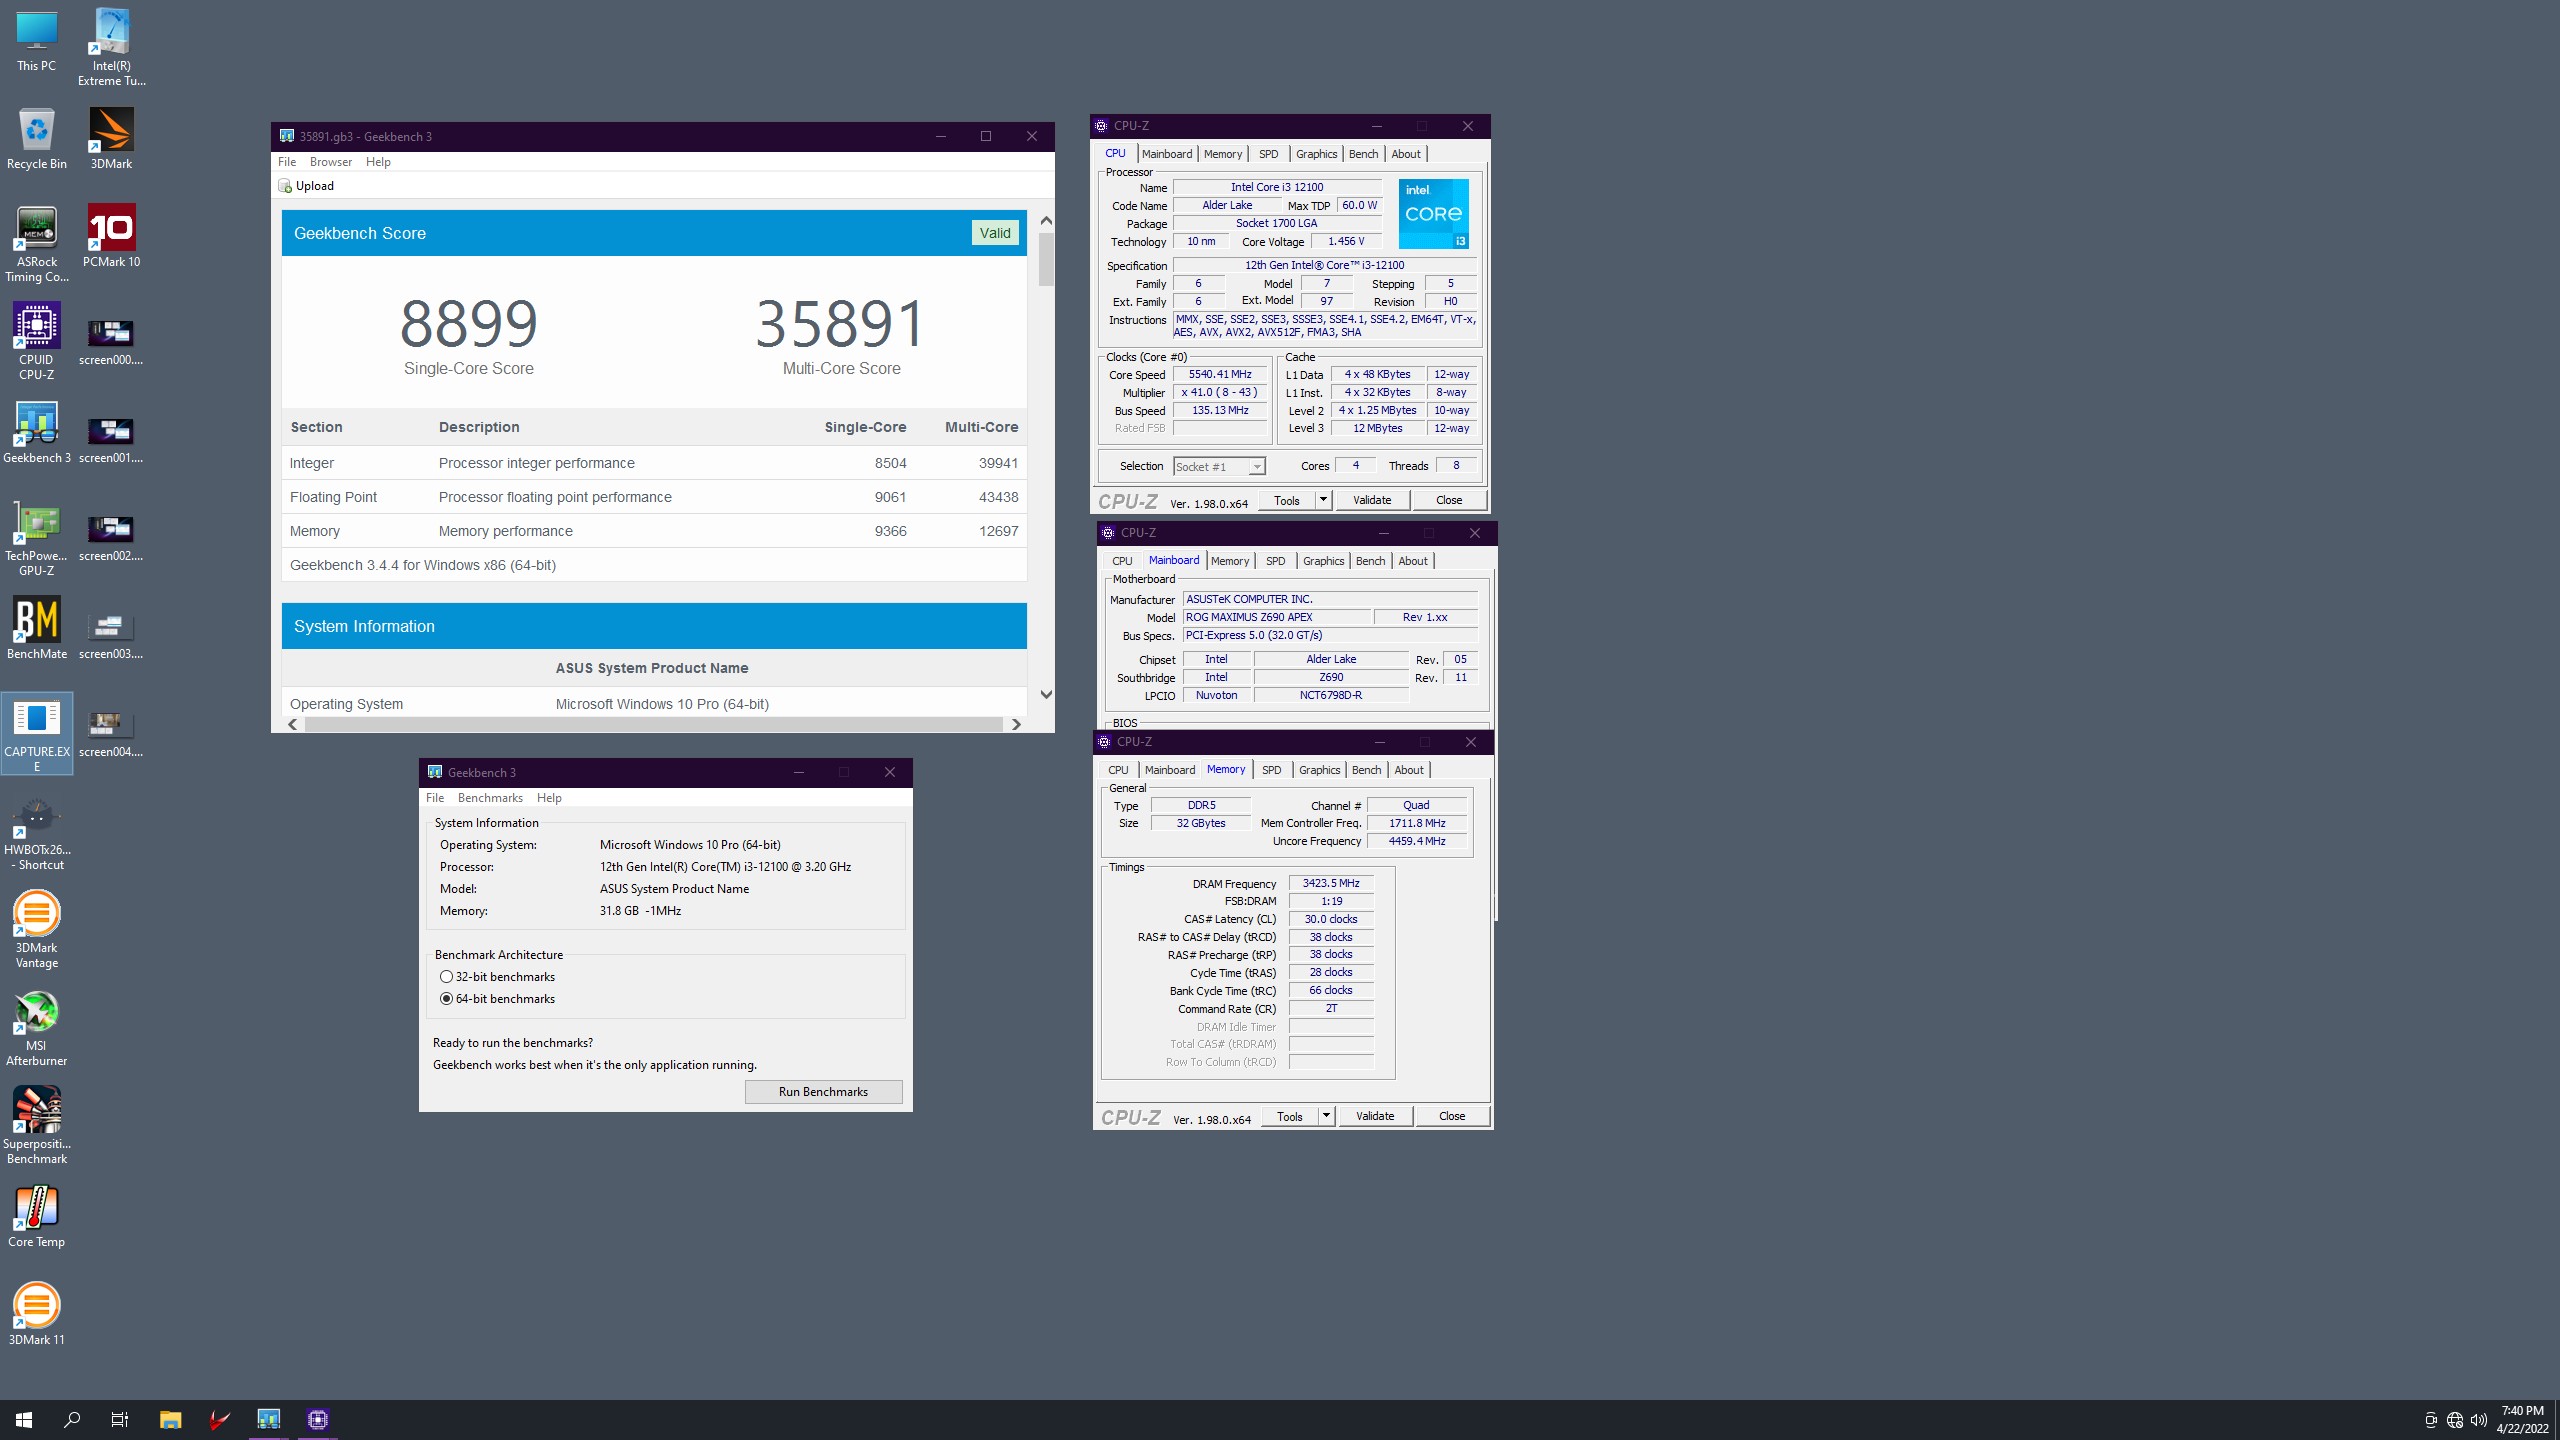Open screen003 image file
The width and height of the screenshot is (2560, 1440).
click(111, 636)
